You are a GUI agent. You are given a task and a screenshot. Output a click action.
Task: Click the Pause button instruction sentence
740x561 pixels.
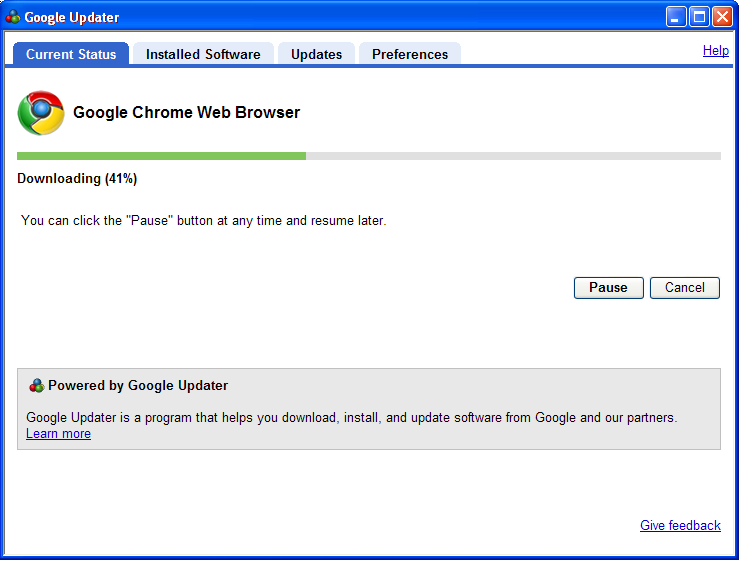click(x=203, y=220)
